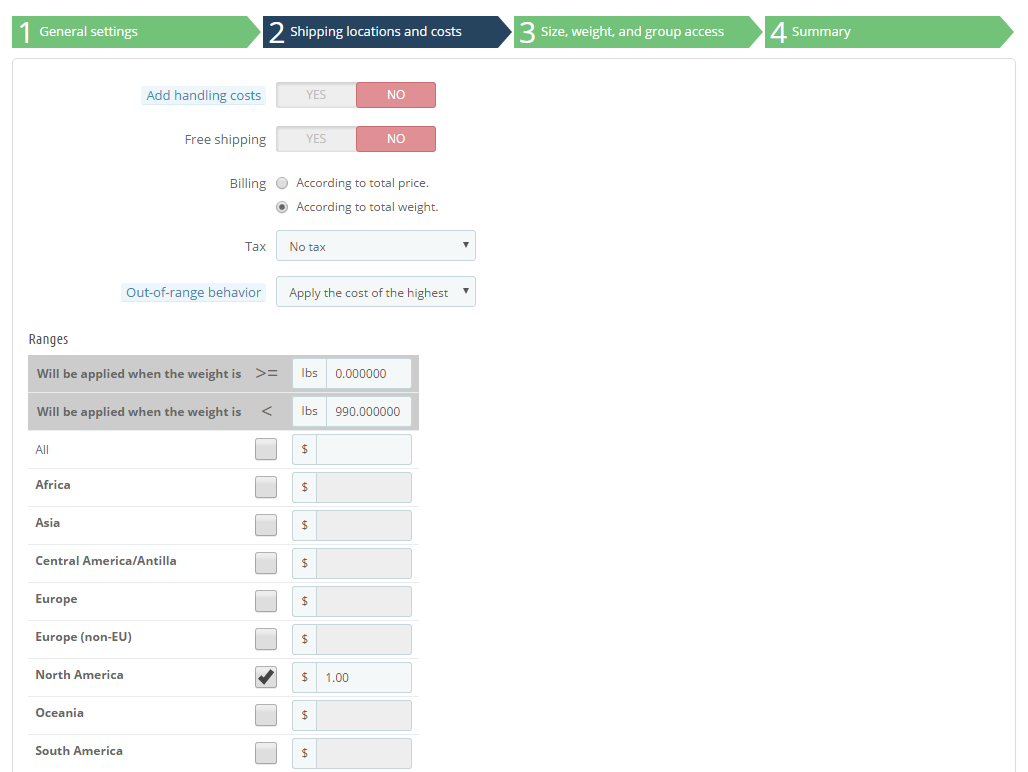Select billing According to total price
The height and width of the screenshot is (772, 1028).
pyautogui.click(x=282, y=183)
